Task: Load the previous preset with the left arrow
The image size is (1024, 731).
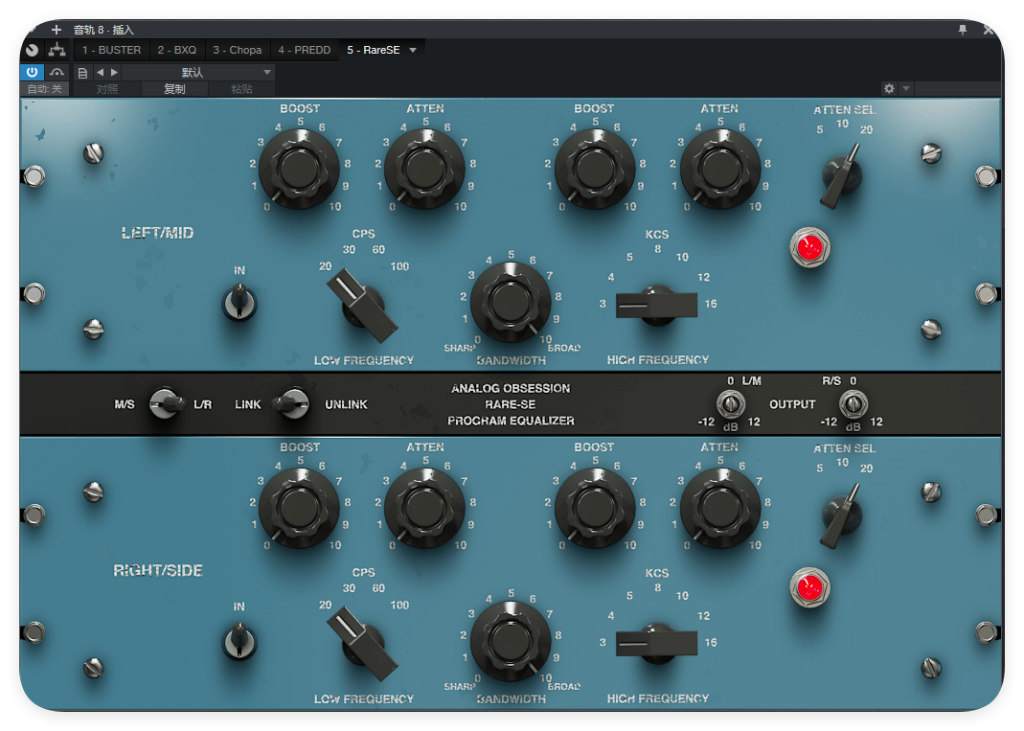Action: click(100, 73)
